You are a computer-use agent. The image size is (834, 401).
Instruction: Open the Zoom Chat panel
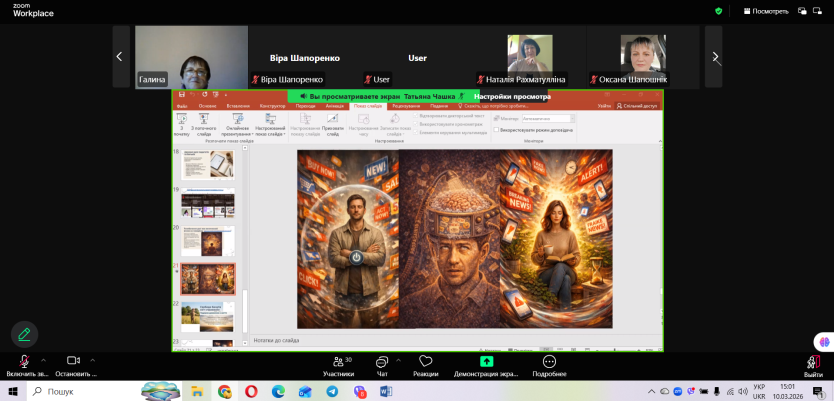click(381, 361)
